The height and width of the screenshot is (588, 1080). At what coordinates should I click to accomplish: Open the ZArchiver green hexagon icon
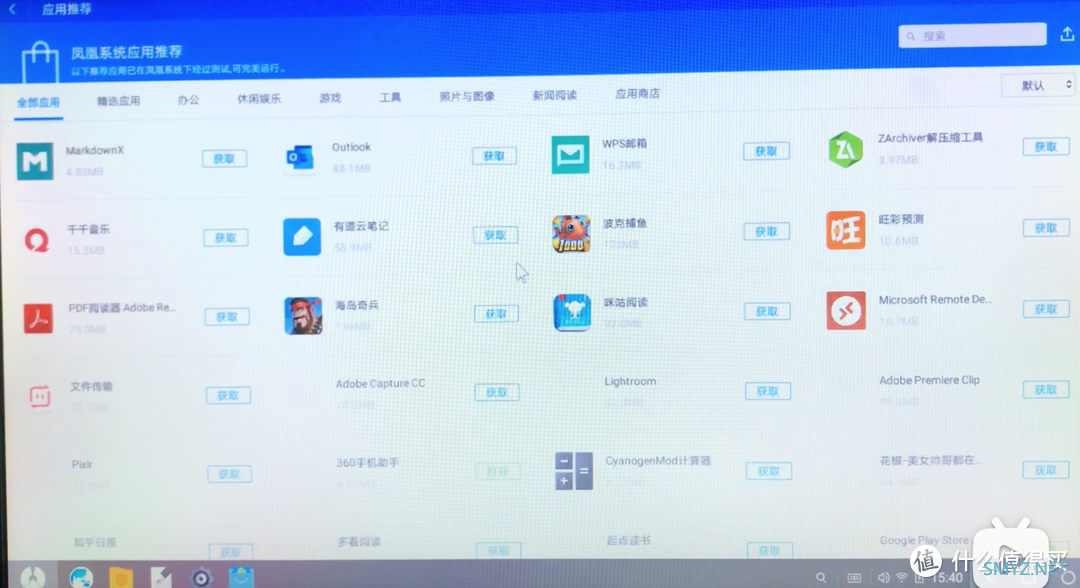click(845, 149)
